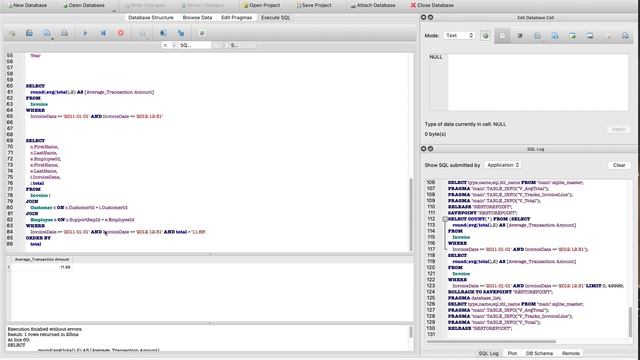Open dropdown of Save results view icon
The width and height of the screenshot is (640, 360).
[x=148, y=39]
